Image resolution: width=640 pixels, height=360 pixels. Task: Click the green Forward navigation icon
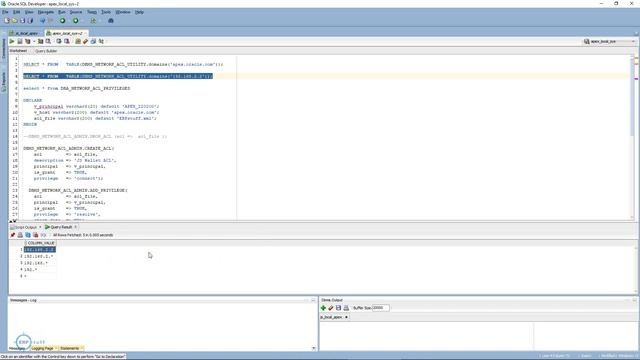[x=76, y=20]
